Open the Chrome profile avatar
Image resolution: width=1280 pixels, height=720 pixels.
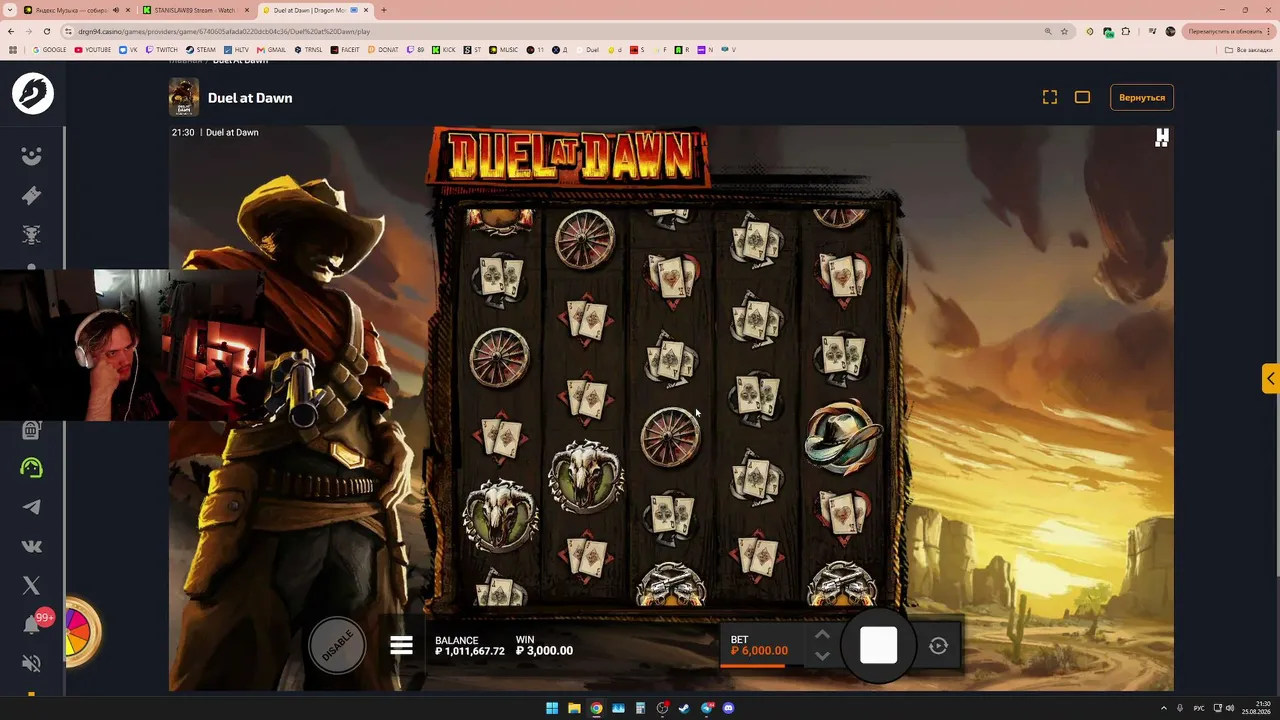(1171, 31)
